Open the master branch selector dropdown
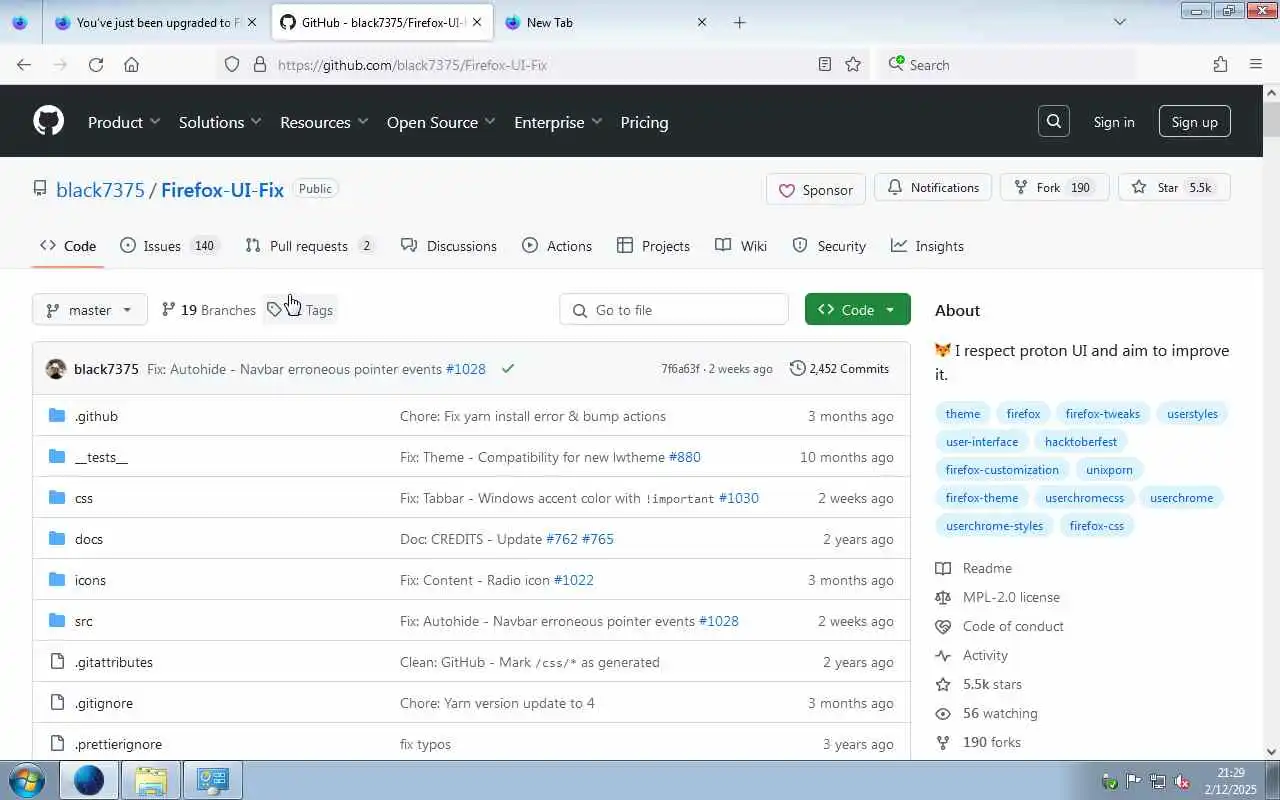The width and height of the screenshot is (1280, 800). (x=90, y=310)
